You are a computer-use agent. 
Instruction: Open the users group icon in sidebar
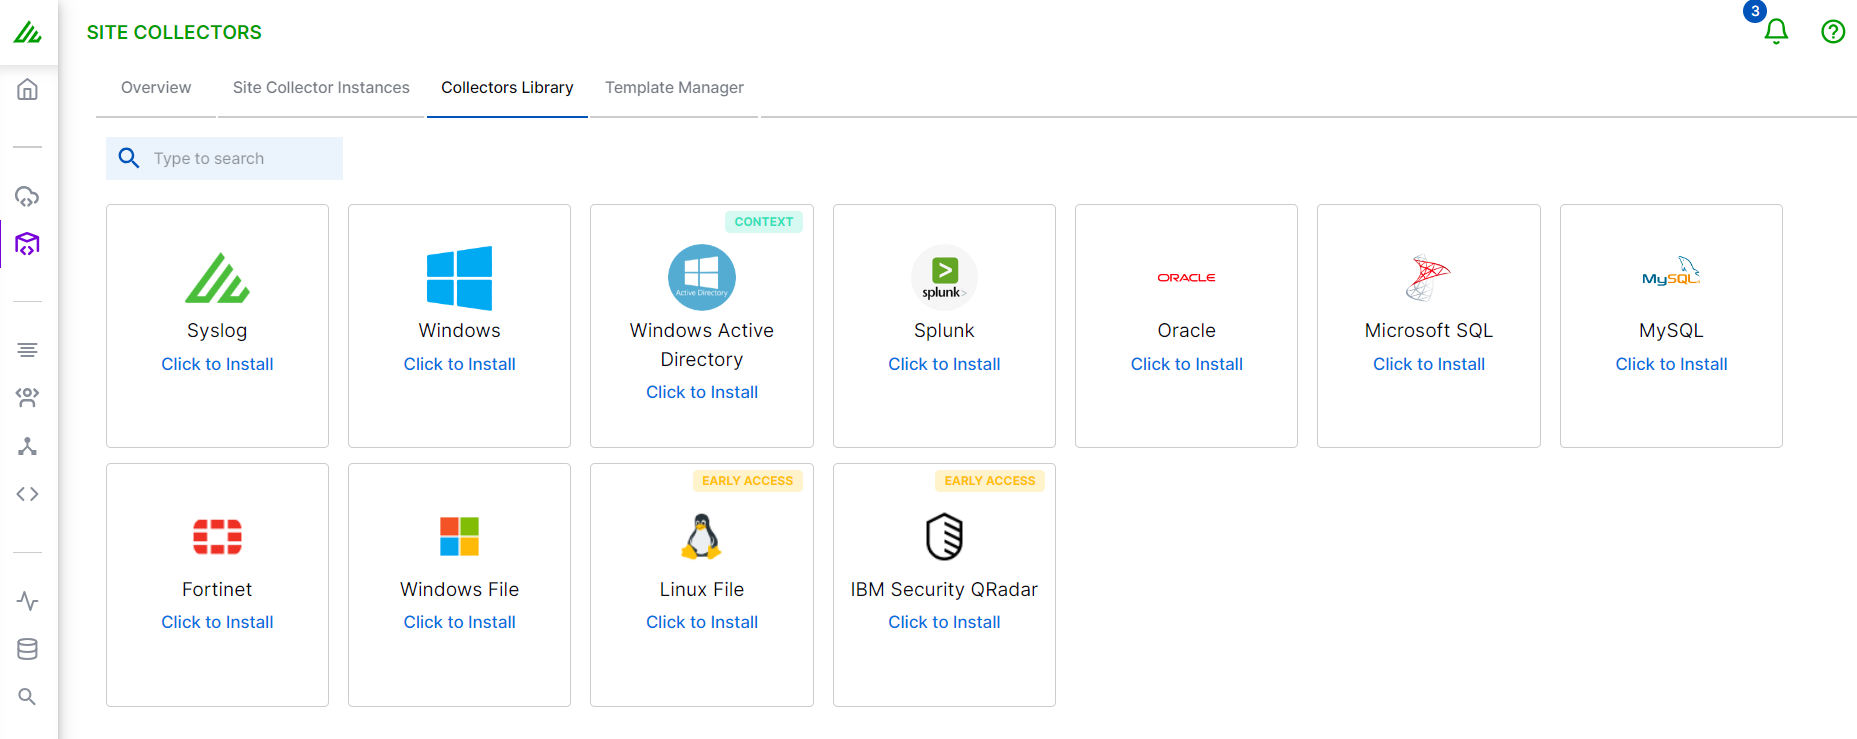tap(28, 397)
